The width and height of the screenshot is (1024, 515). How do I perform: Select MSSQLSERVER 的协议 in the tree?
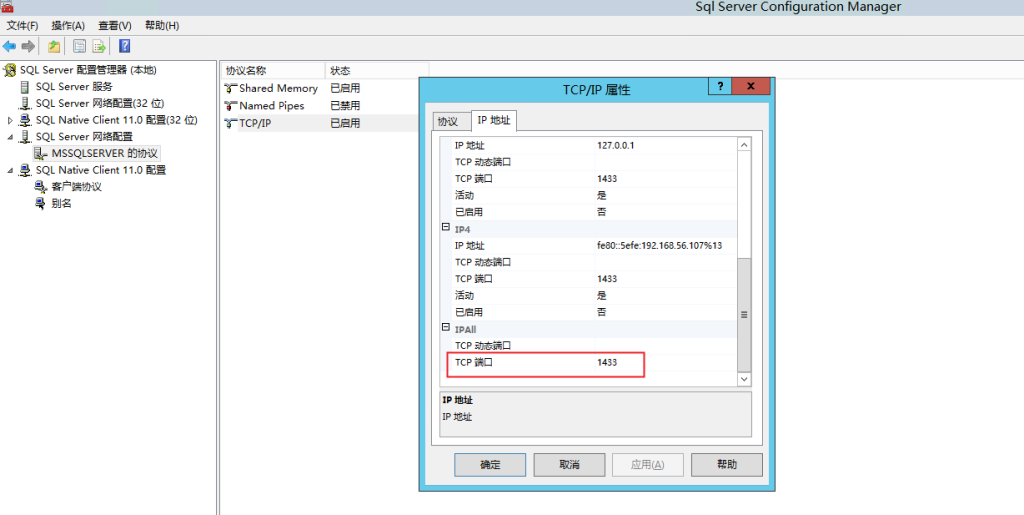104,153
